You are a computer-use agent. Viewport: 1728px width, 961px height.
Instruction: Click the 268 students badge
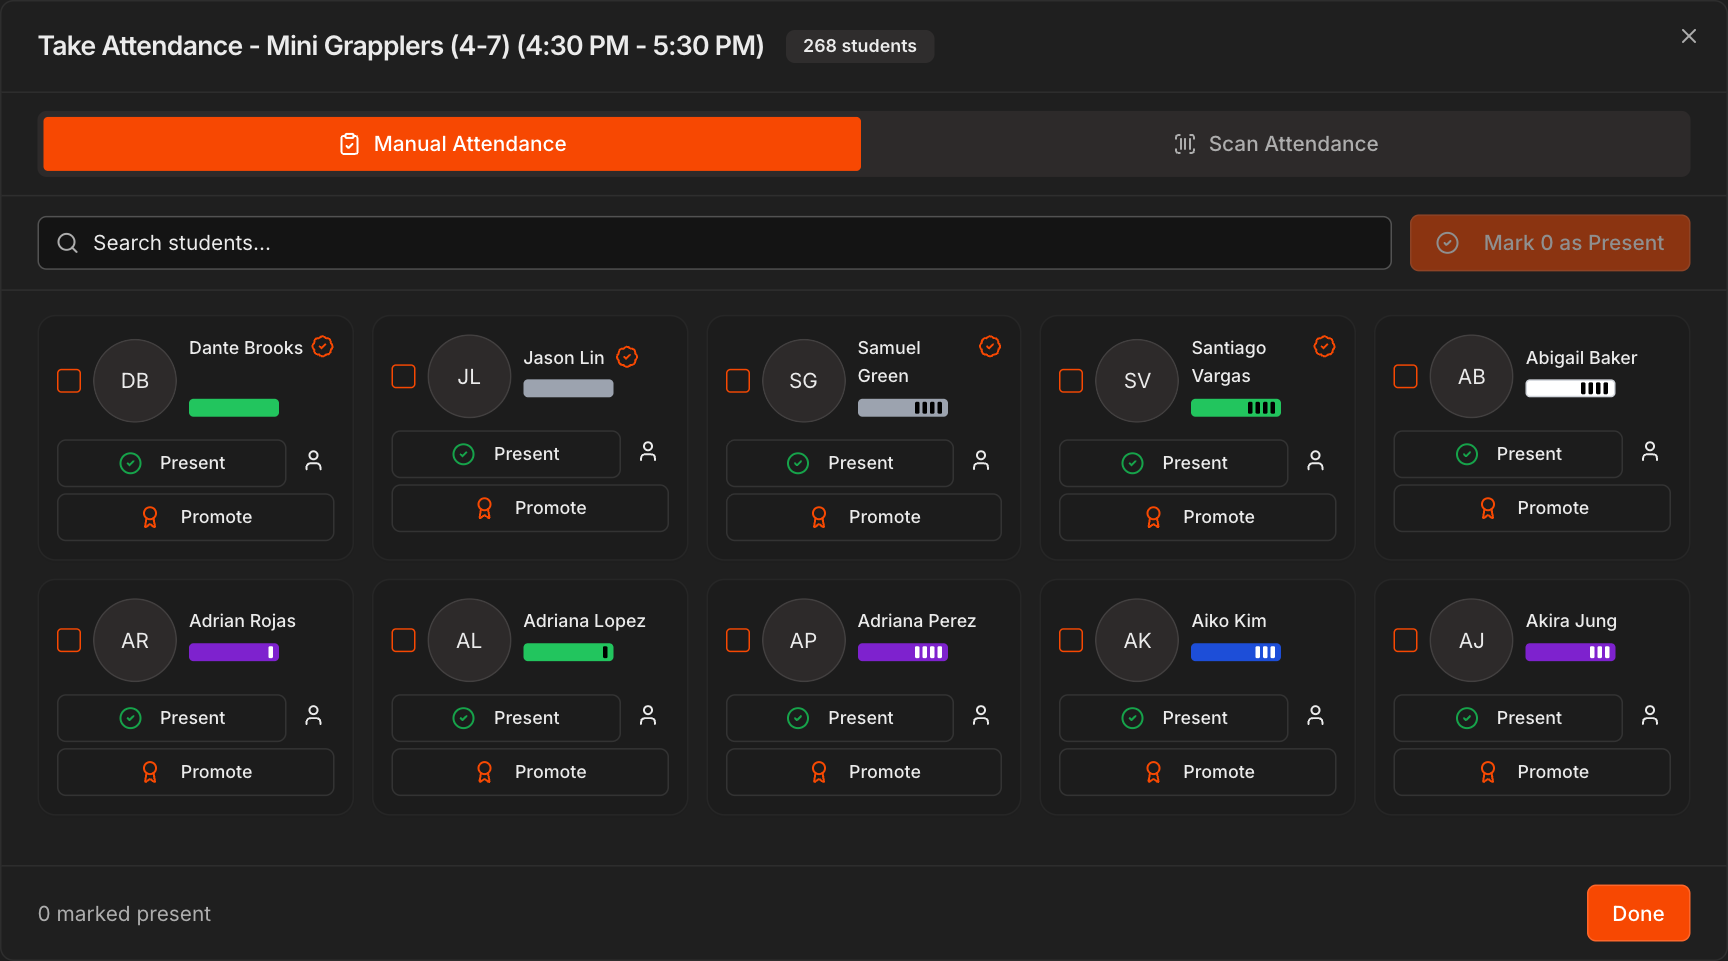click(x=860, y=46)
